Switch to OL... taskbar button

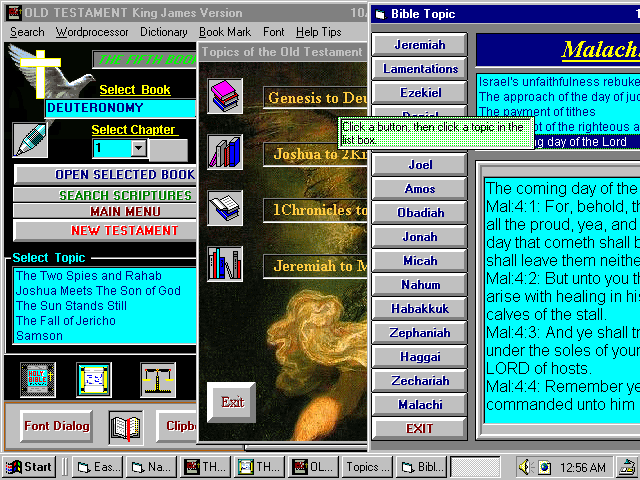point(313,467)
